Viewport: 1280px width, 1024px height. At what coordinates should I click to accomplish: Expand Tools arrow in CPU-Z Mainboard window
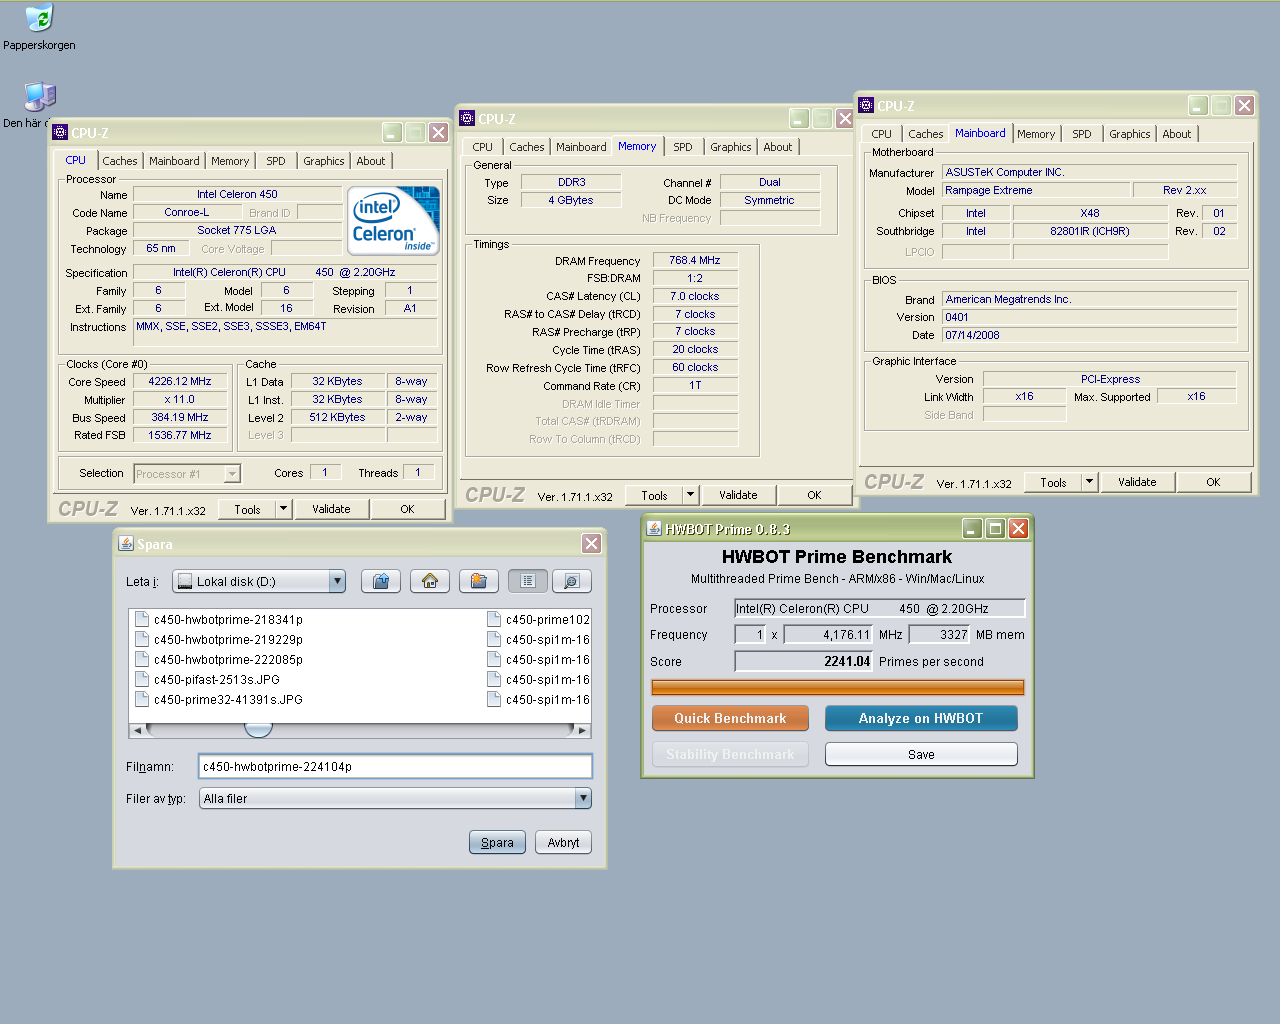[x=1090, y=482]
